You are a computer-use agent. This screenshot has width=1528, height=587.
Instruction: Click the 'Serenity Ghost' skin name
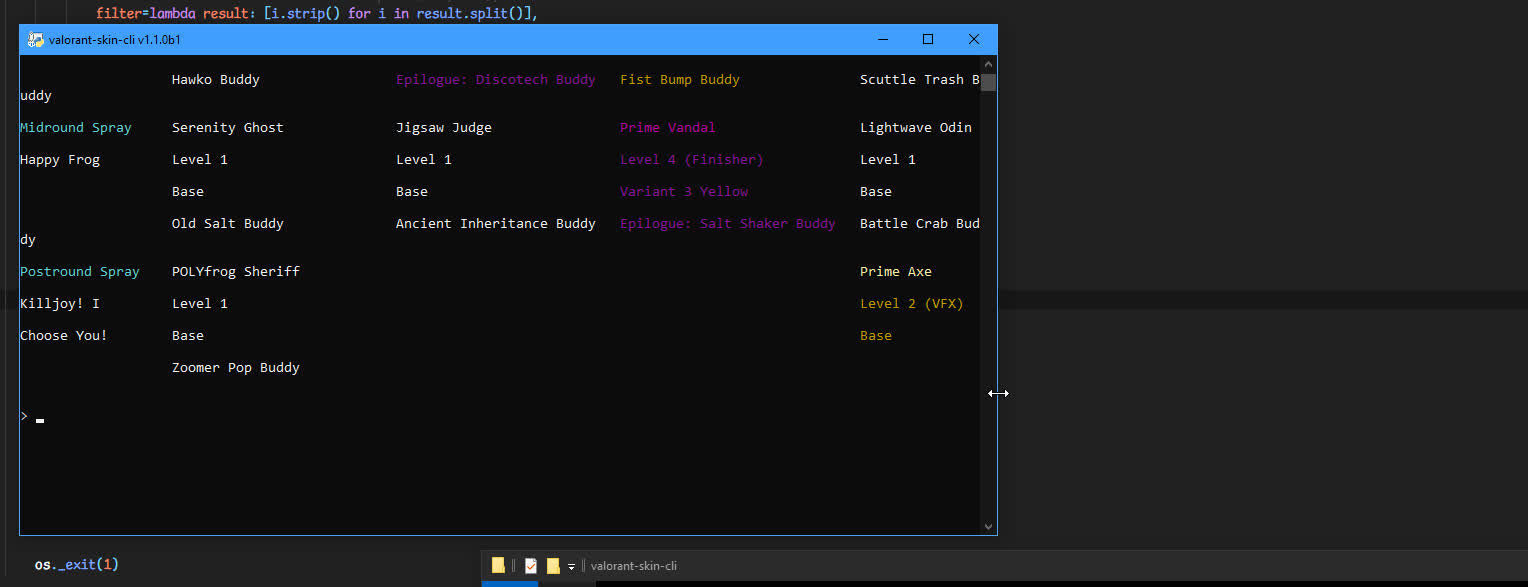pyautogui.click(x=228, y=128)
